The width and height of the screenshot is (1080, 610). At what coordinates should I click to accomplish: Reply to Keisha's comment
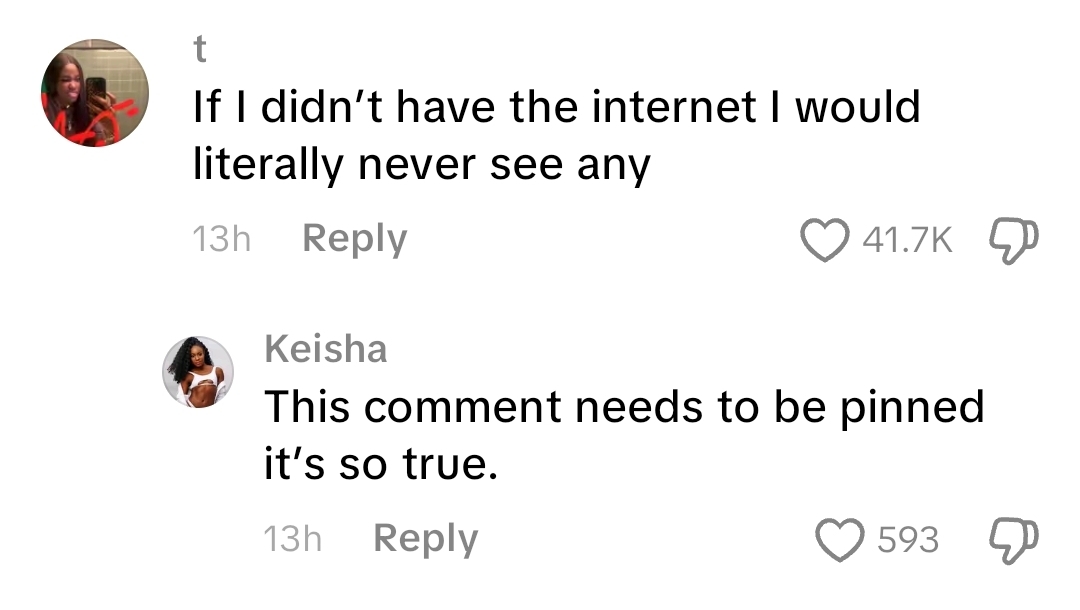425,539
